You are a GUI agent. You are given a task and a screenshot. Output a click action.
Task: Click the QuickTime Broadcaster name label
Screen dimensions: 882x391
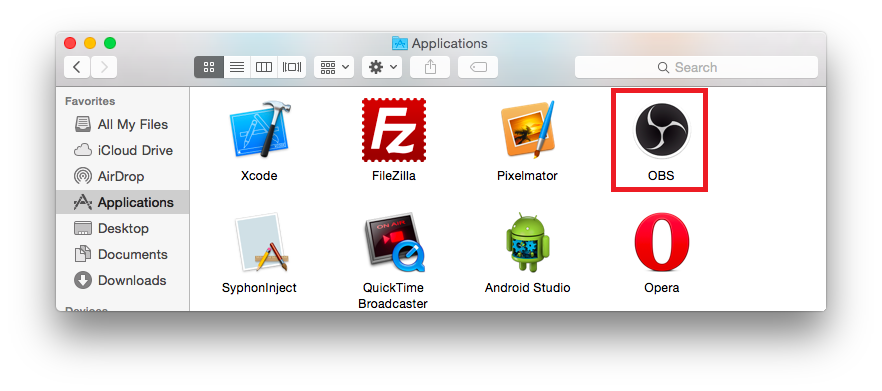coord(394,296)
